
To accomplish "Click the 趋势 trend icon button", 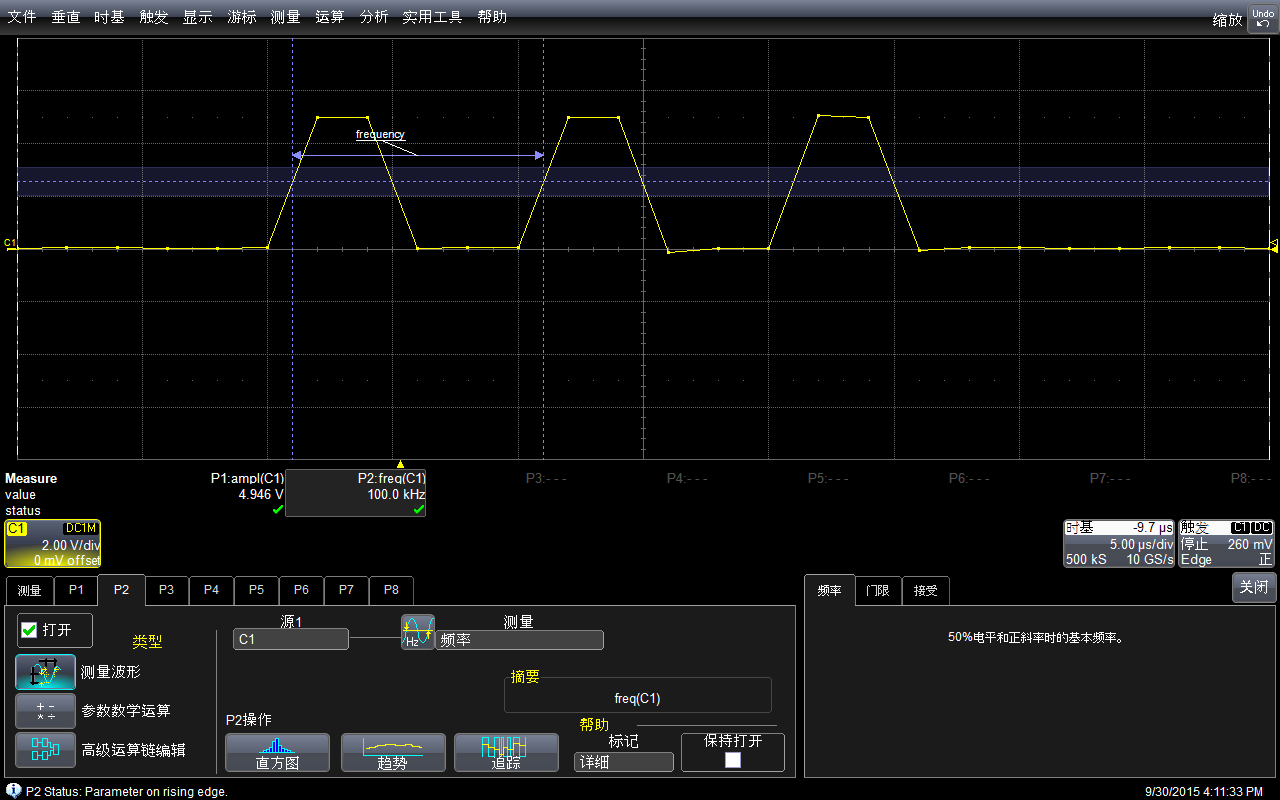I will tap(393, 753).
